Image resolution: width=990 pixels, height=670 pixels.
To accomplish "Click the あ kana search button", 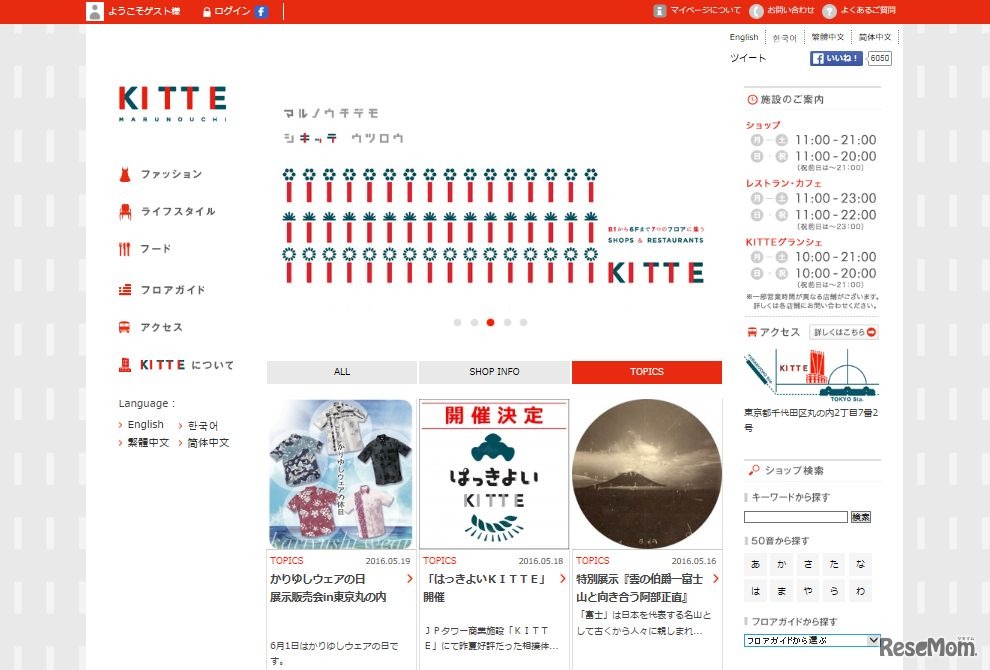I will tap(755, 565).
